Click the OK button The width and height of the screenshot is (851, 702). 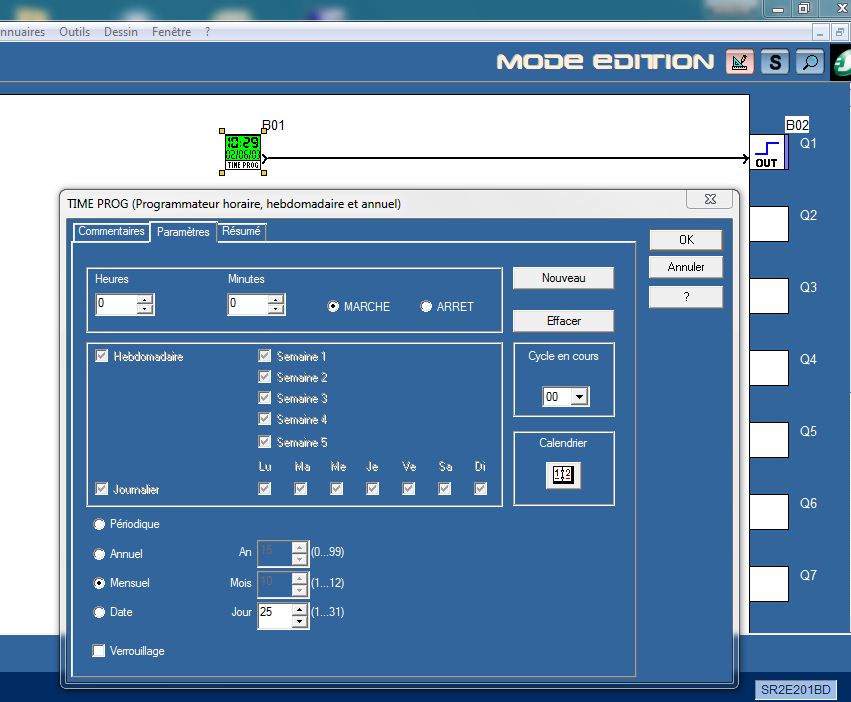pyautogui.click(x=686, y=239)
